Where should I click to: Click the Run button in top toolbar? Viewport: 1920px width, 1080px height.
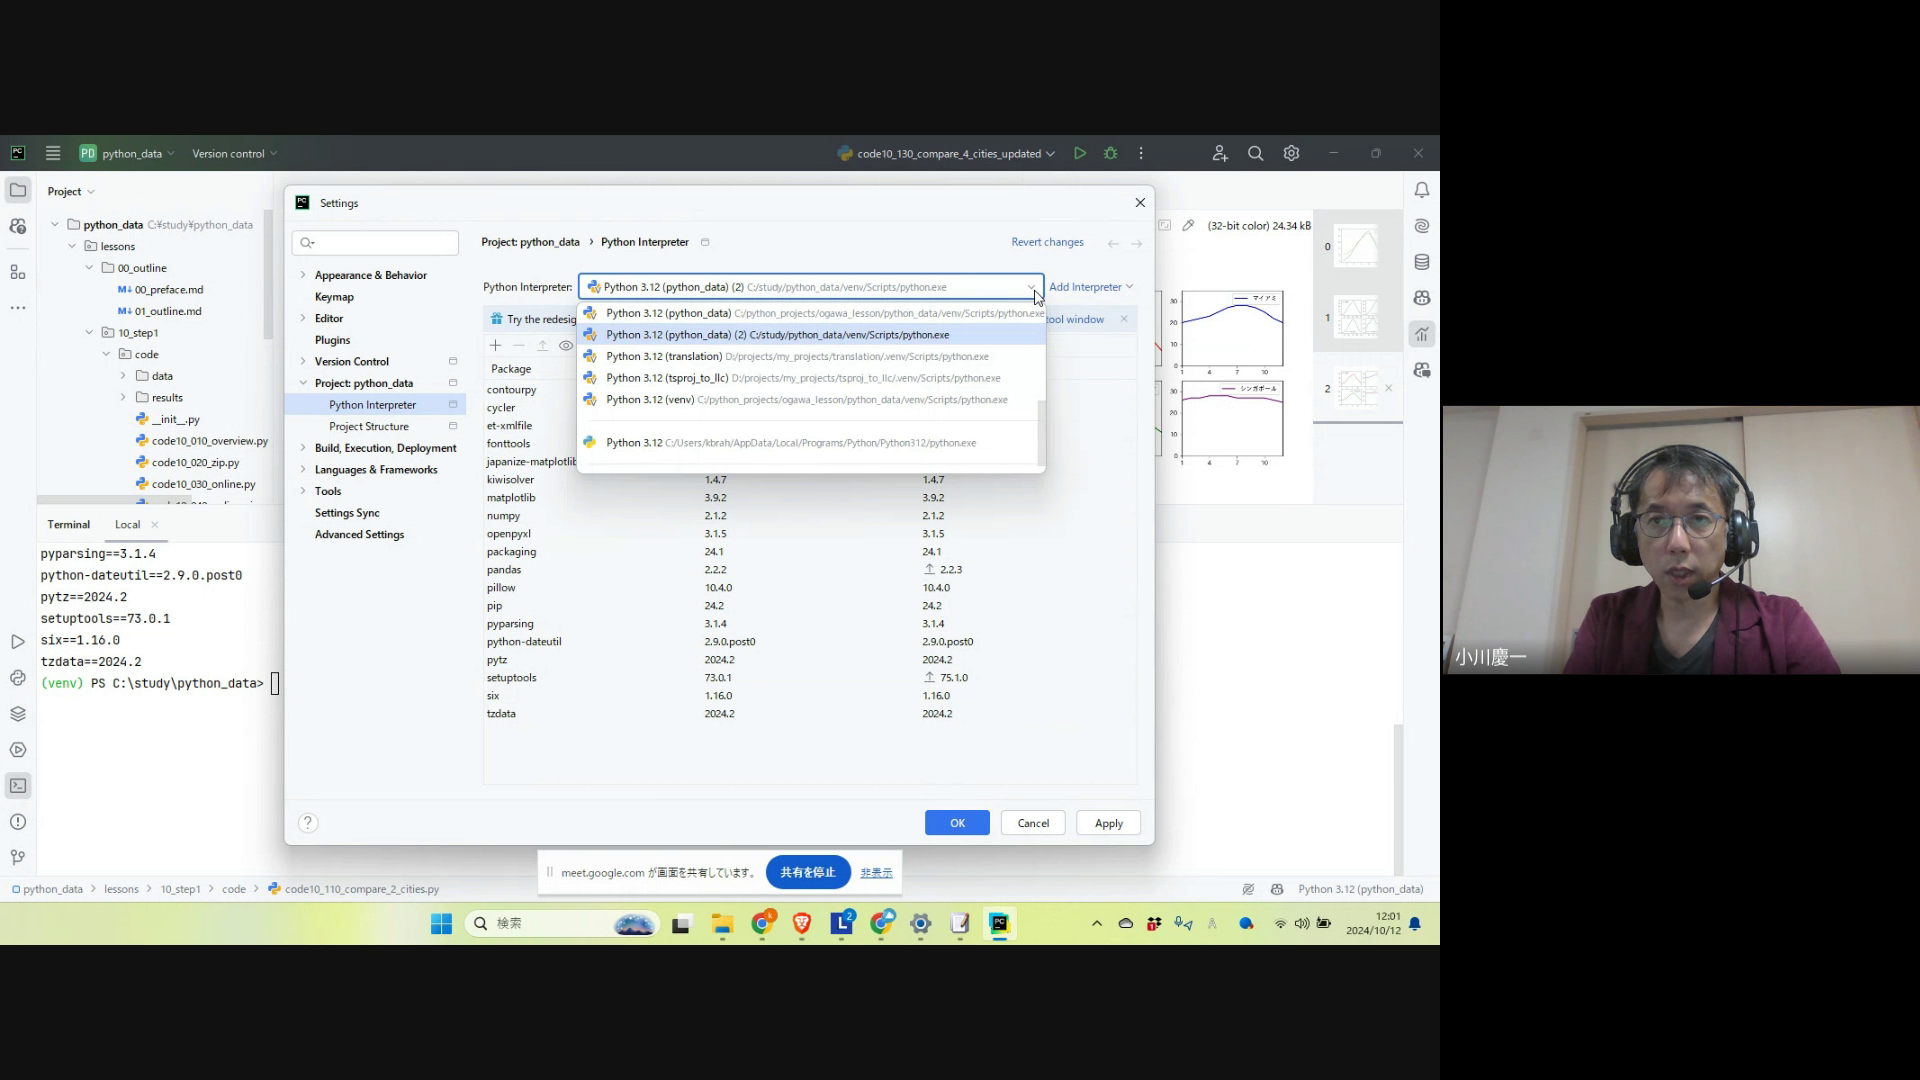(1080, 153)
